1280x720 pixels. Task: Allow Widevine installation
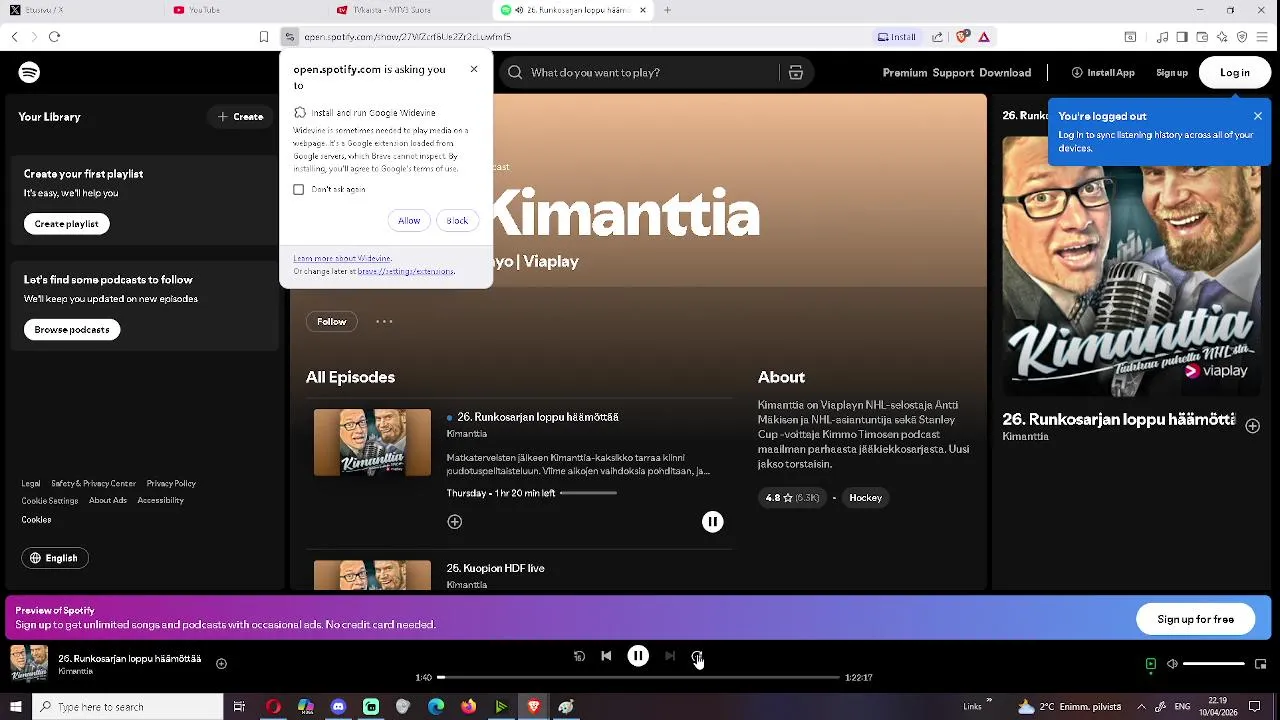409,220
